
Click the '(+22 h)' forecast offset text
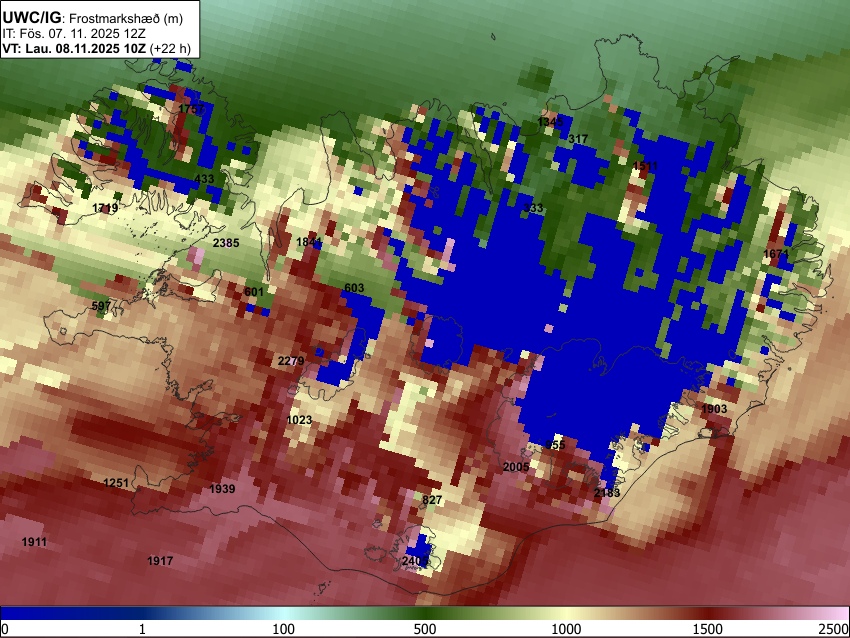coord(170,48)
